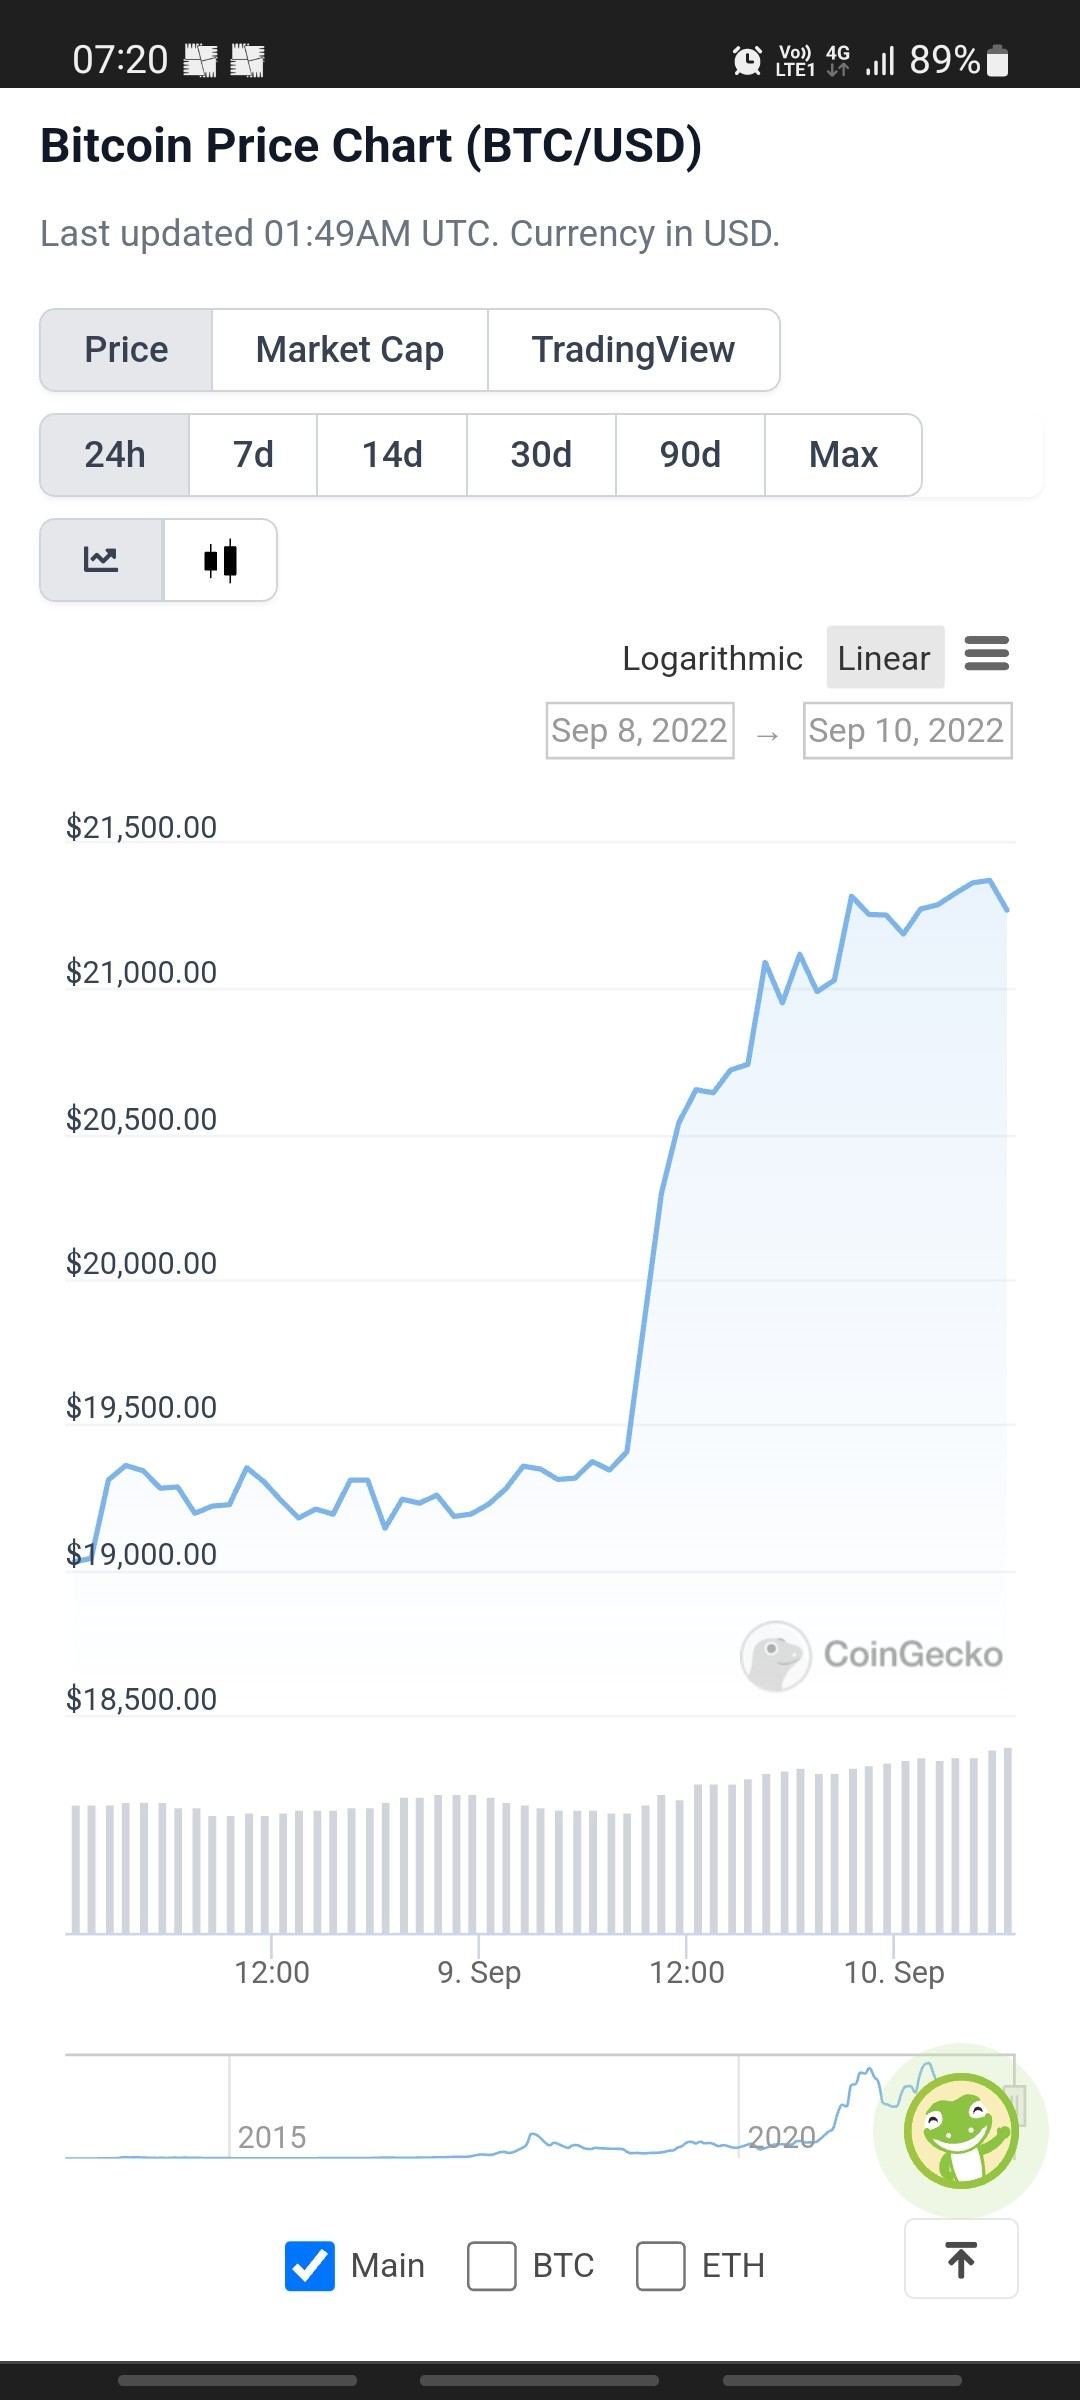Enable the BTC checkbox

(x=492, y=2265)
